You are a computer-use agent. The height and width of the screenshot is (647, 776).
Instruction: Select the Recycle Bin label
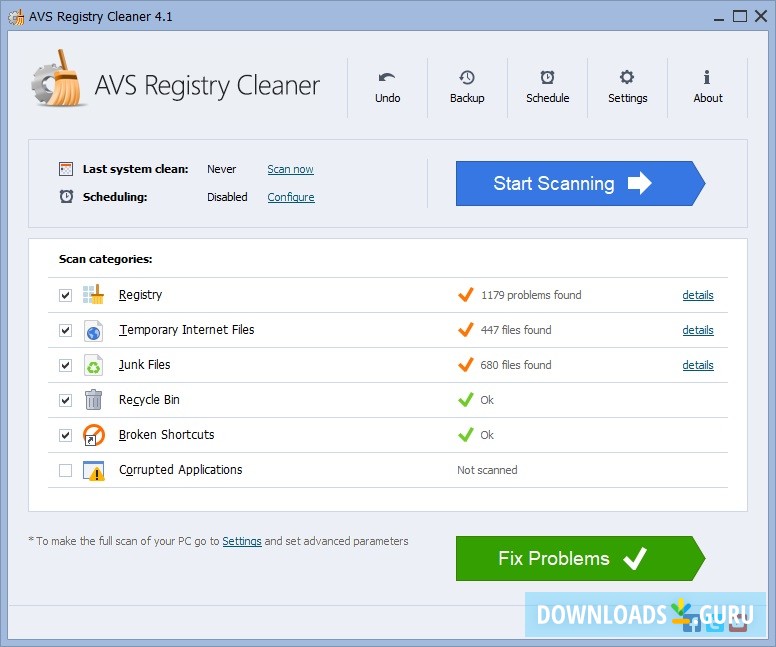(149, 400)
